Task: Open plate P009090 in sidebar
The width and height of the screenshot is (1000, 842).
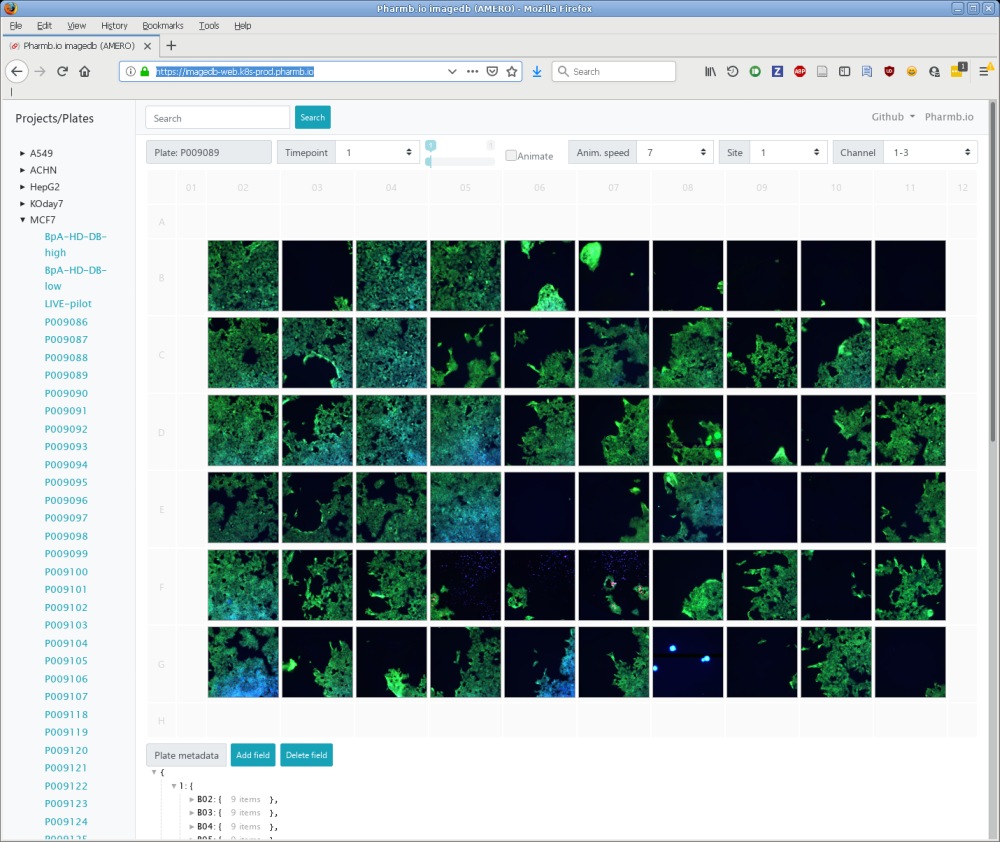Action: click(66, 393)
